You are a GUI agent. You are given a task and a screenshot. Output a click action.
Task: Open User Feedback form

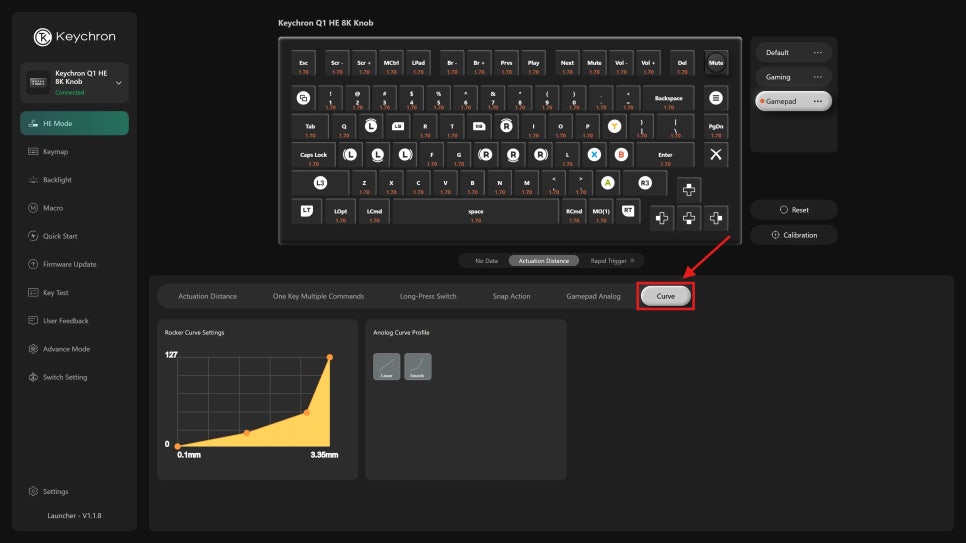[65, 320]
